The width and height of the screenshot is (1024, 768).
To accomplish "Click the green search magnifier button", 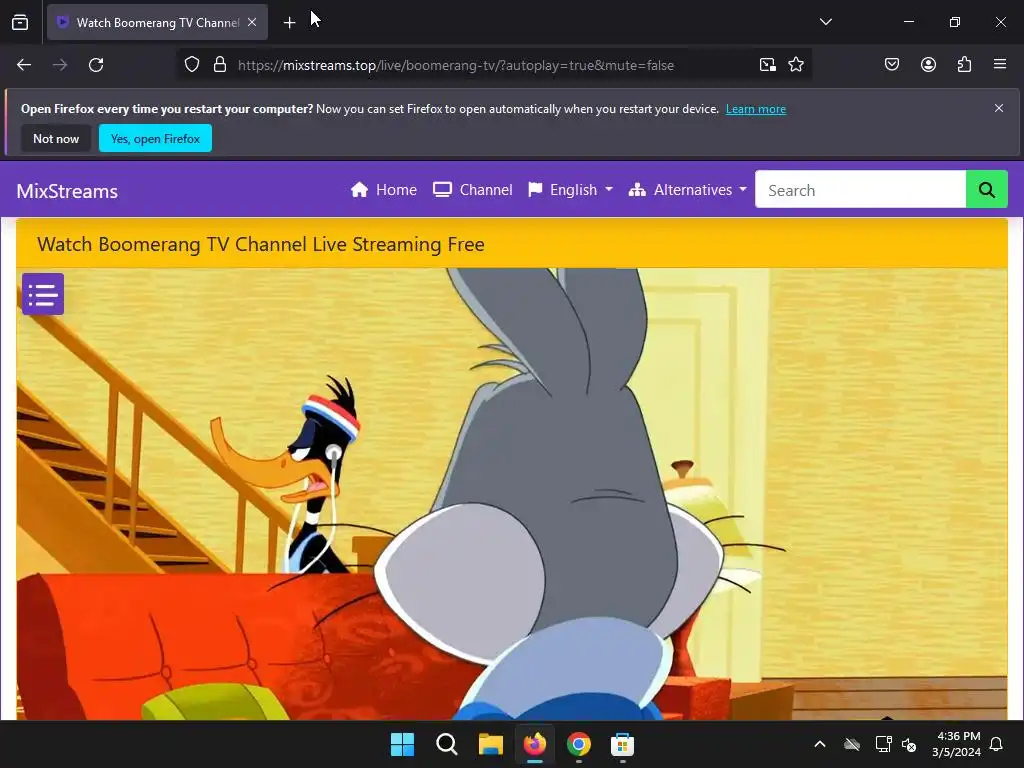I will (986, 189).
